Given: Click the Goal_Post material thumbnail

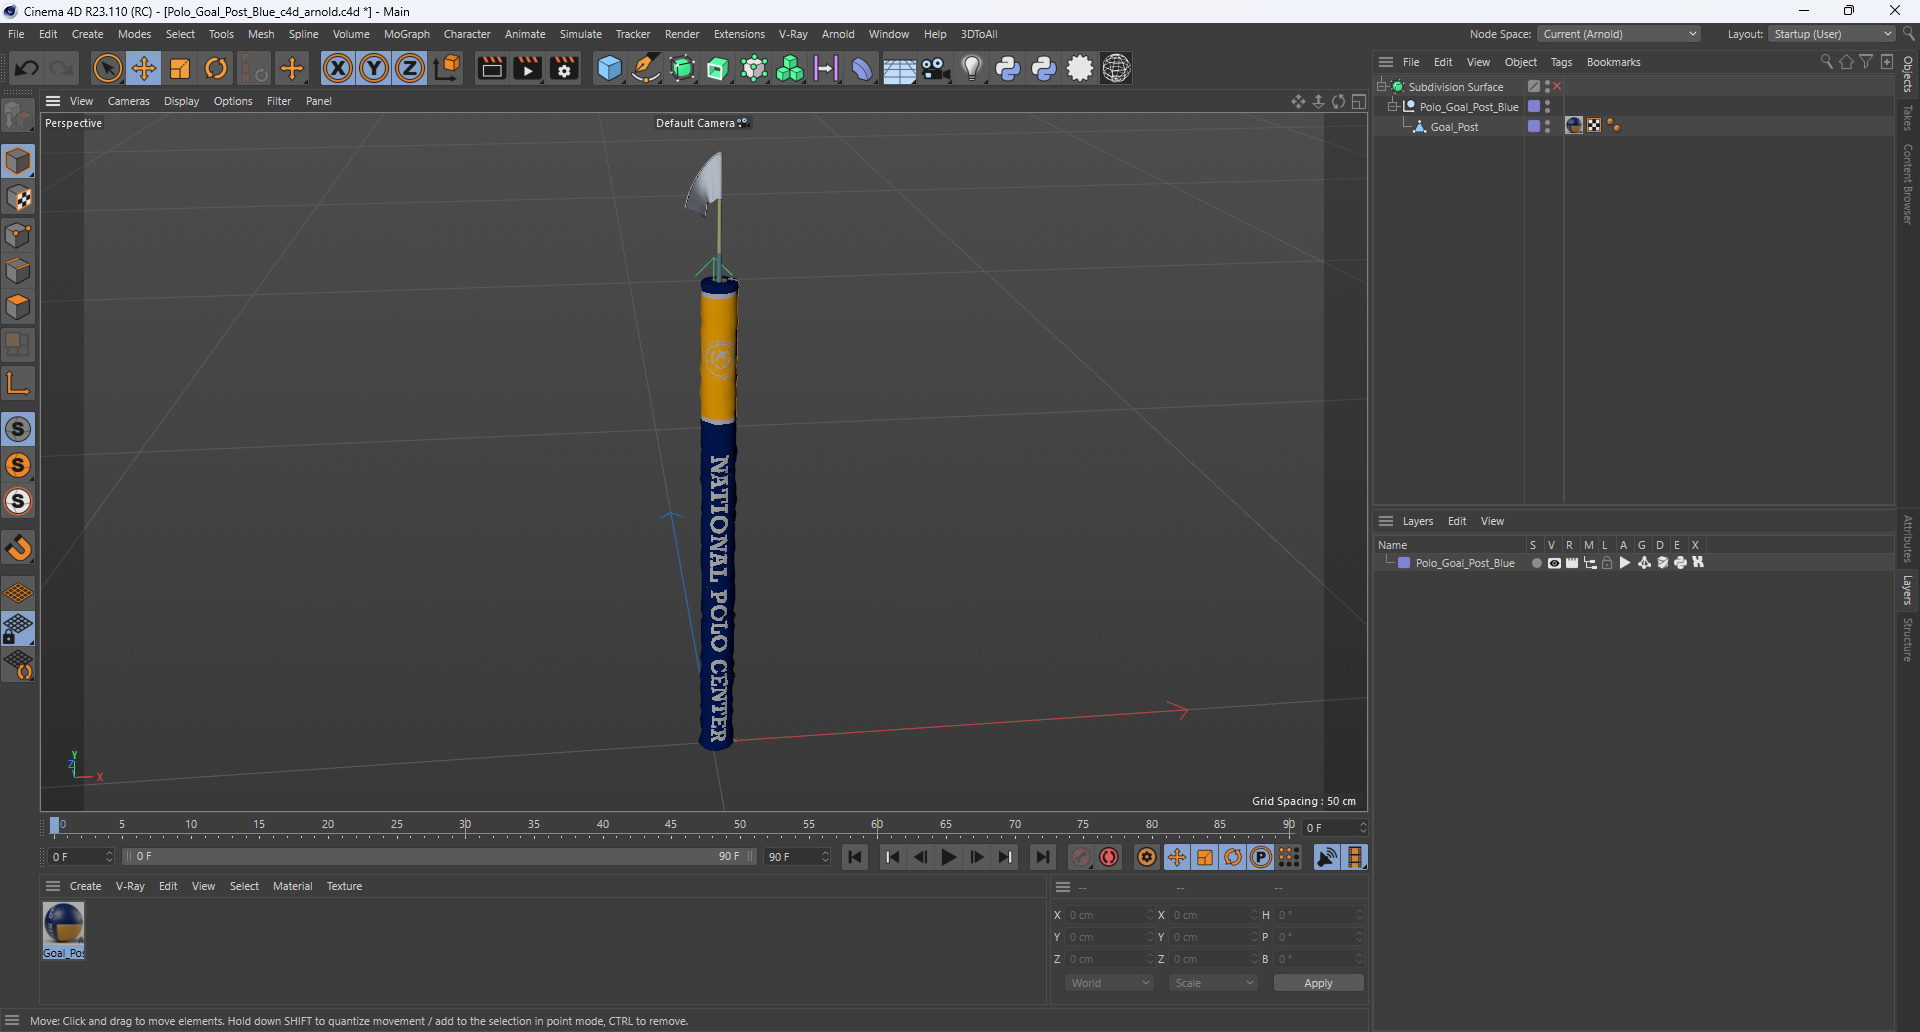Looking at the screenshot, I should [63, 924].
